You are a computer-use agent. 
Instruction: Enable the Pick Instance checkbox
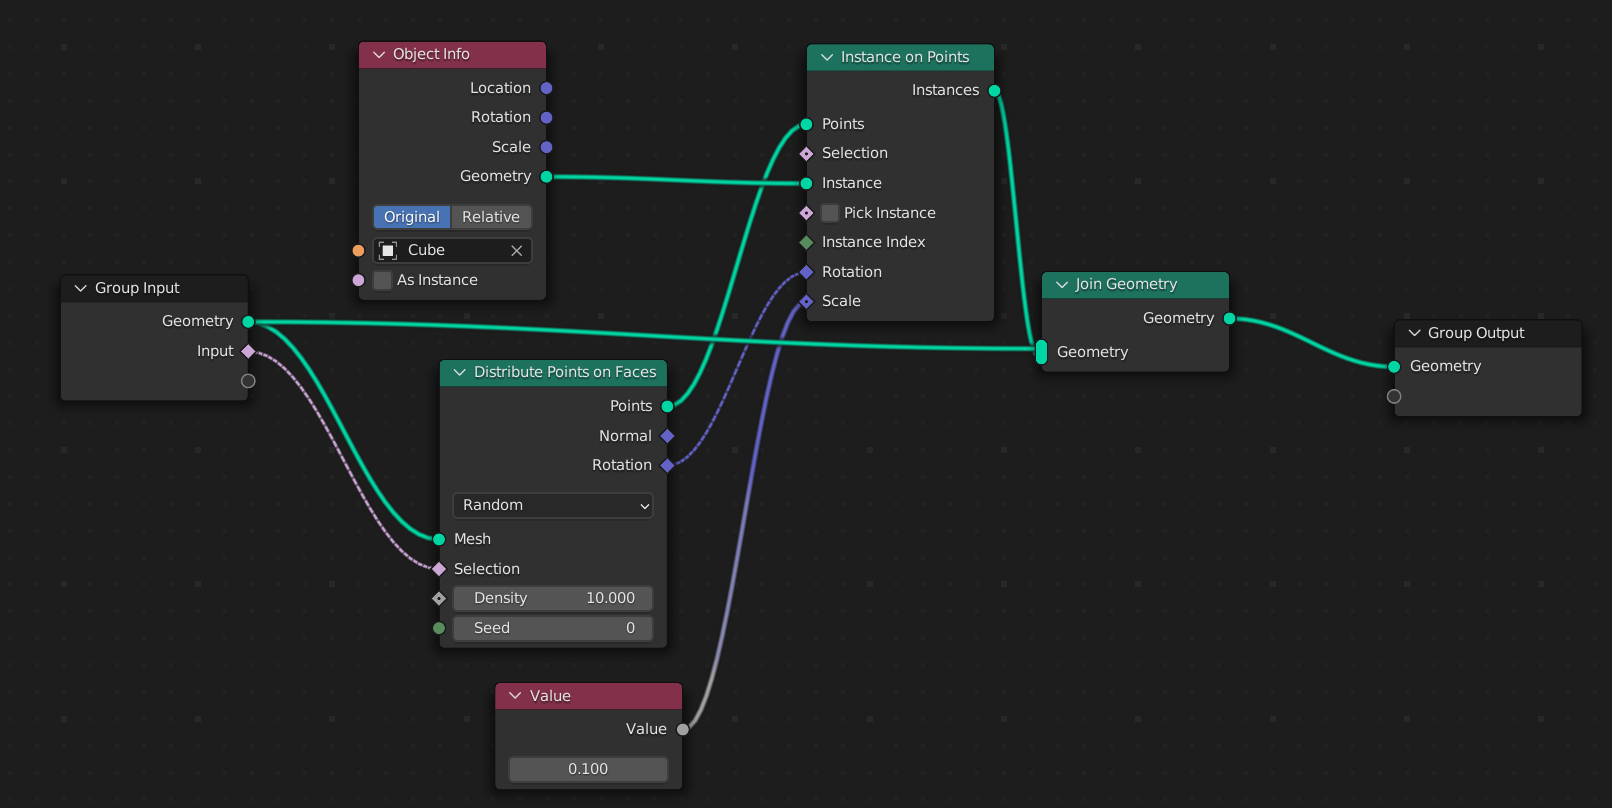[830, 213]
